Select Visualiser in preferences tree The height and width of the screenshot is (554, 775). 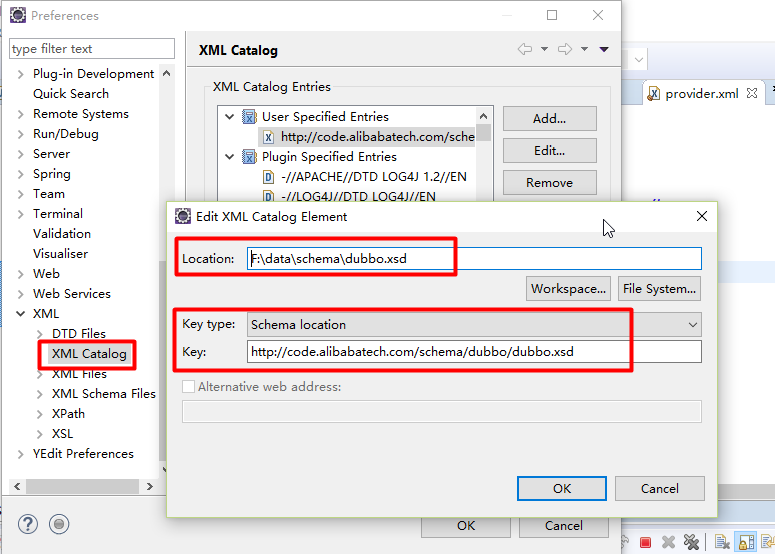(x=60, y=254)
